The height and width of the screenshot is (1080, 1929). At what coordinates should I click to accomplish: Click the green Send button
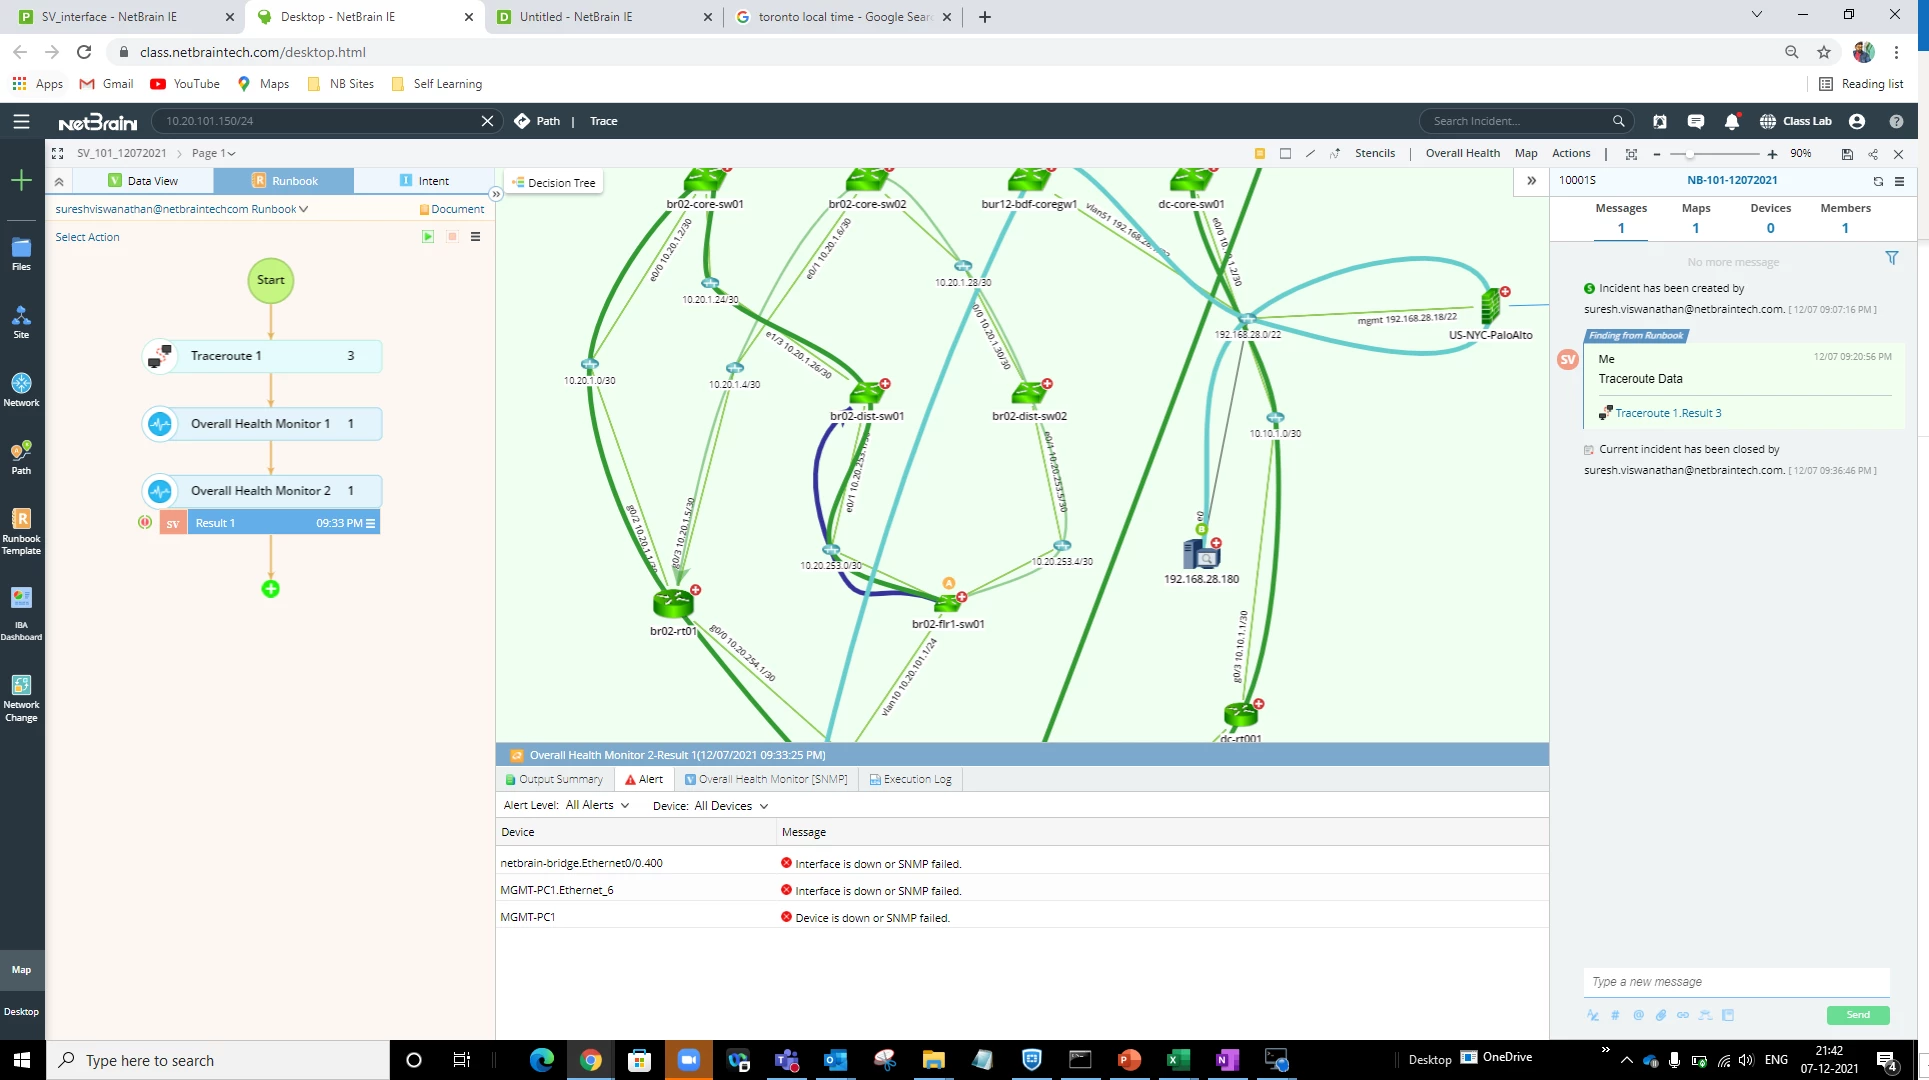tap(1857, 1015)
